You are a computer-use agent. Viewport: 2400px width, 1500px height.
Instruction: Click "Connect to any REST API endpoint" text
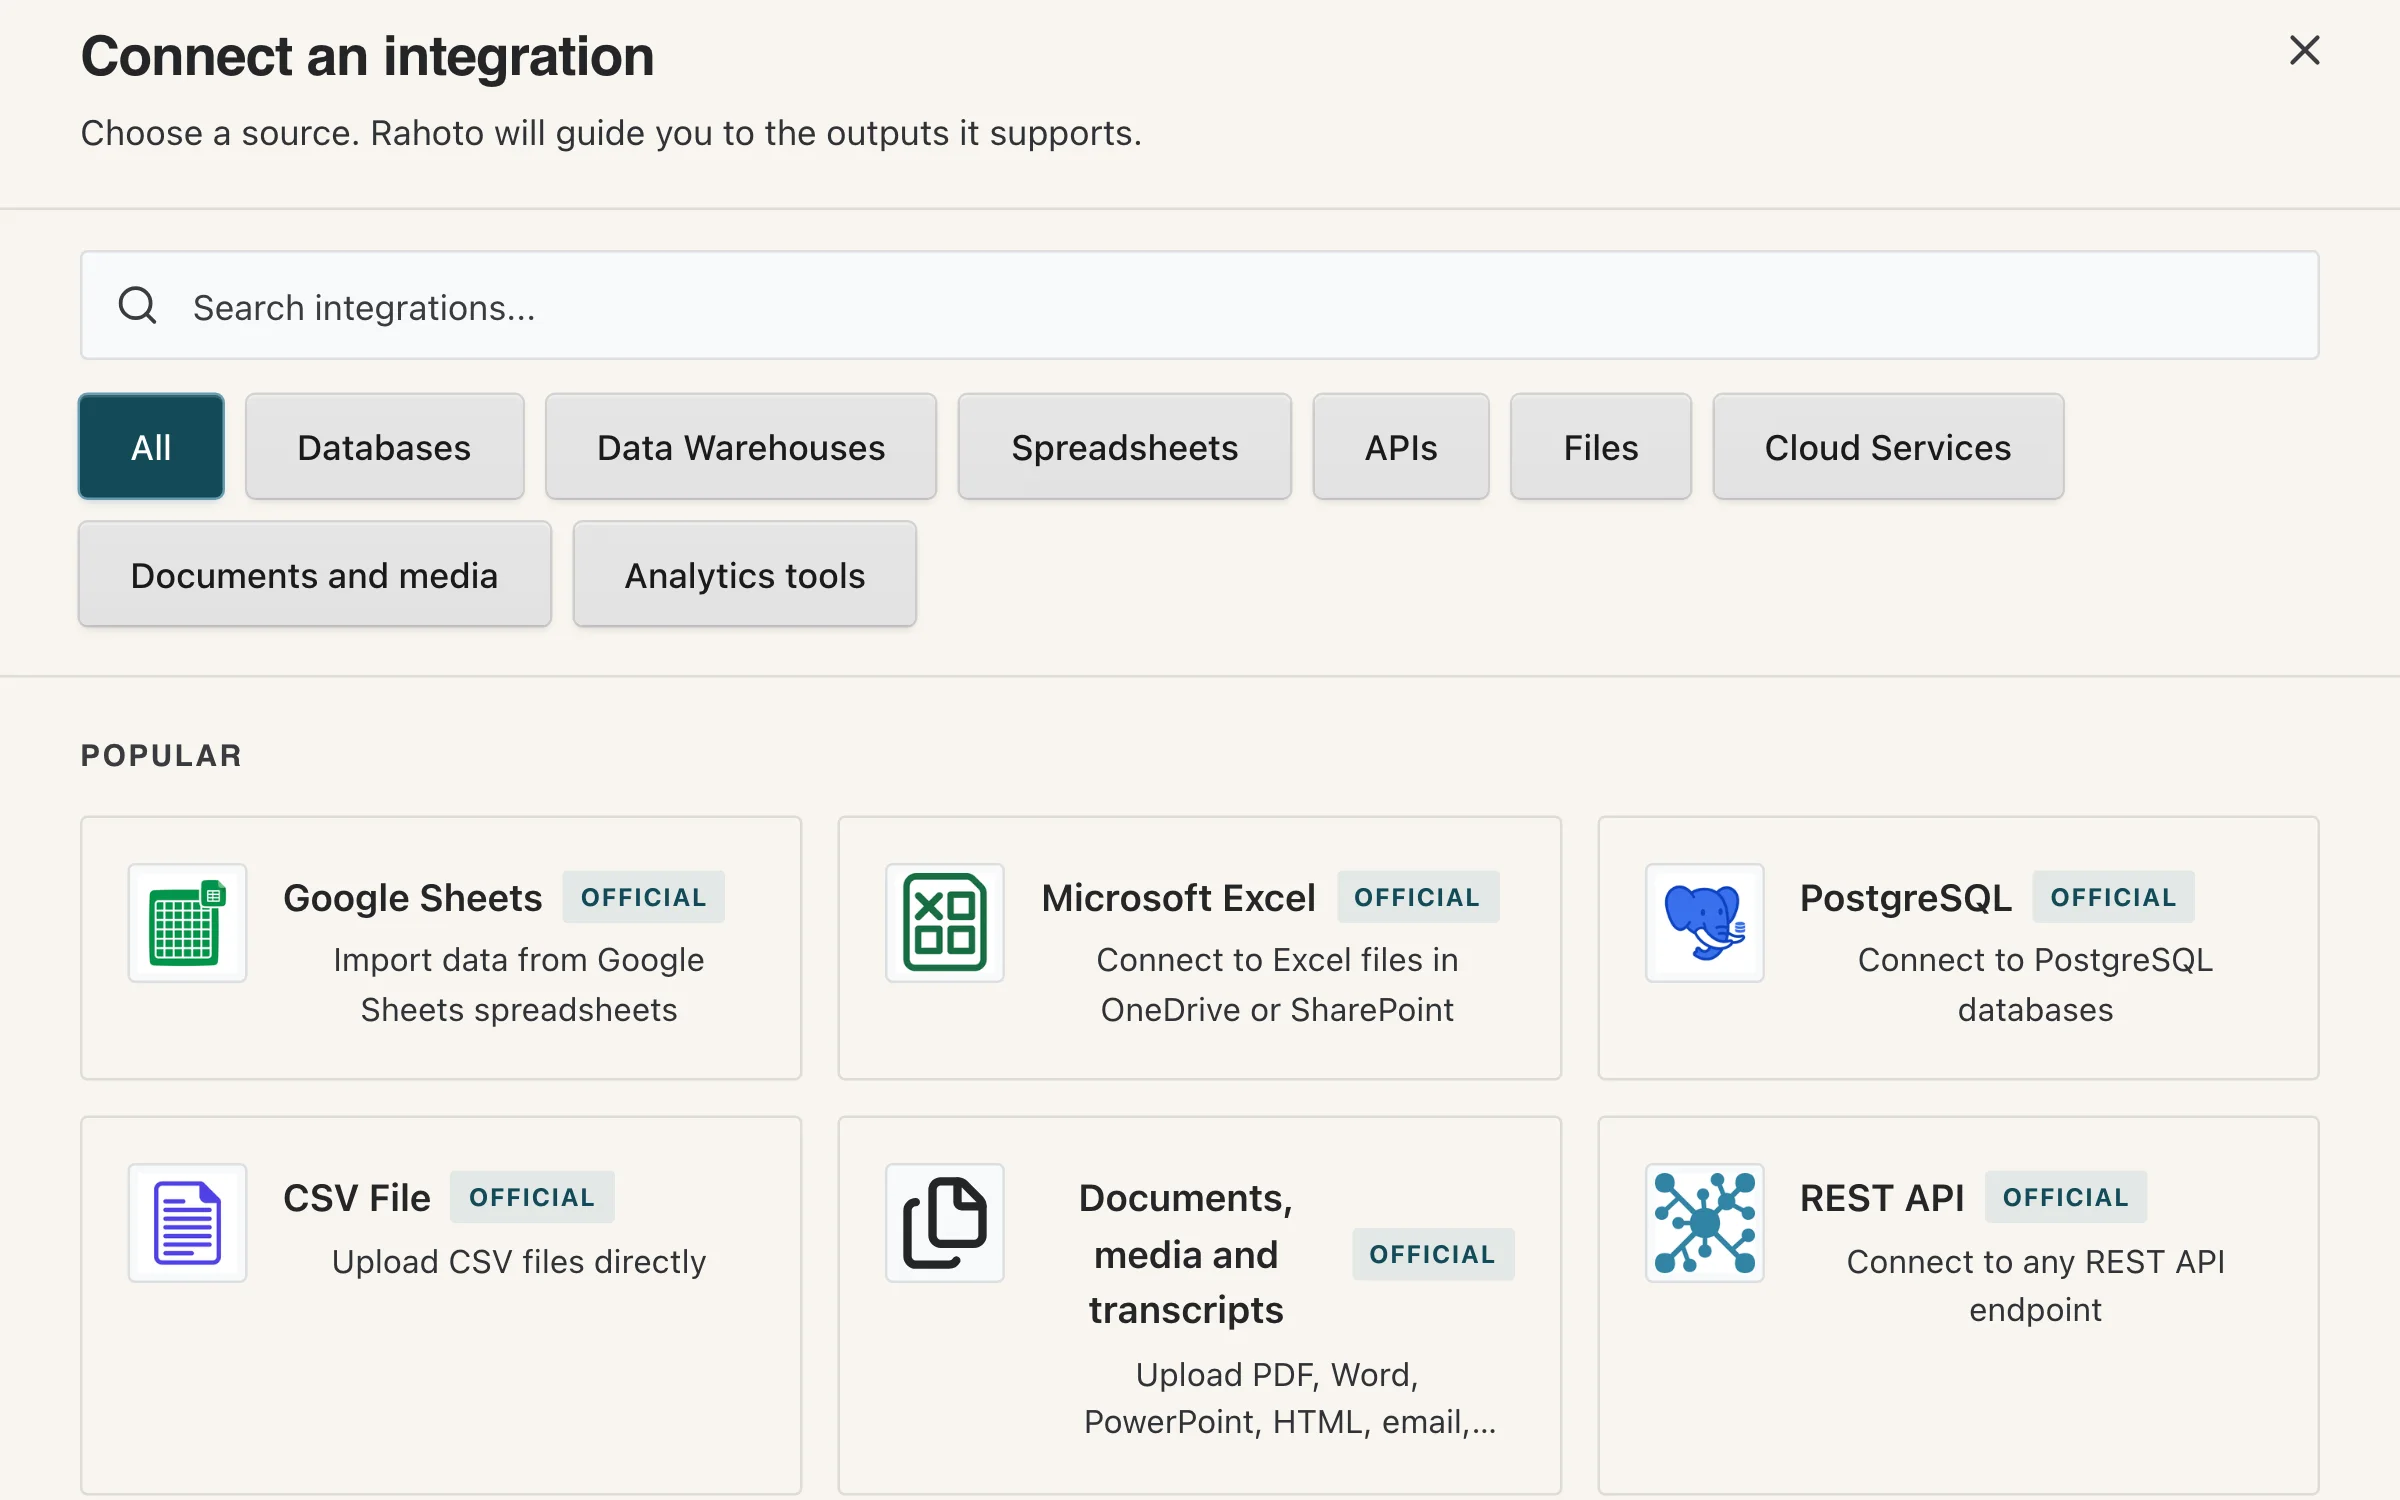pyautogui.click(x=2036, y=1286)
